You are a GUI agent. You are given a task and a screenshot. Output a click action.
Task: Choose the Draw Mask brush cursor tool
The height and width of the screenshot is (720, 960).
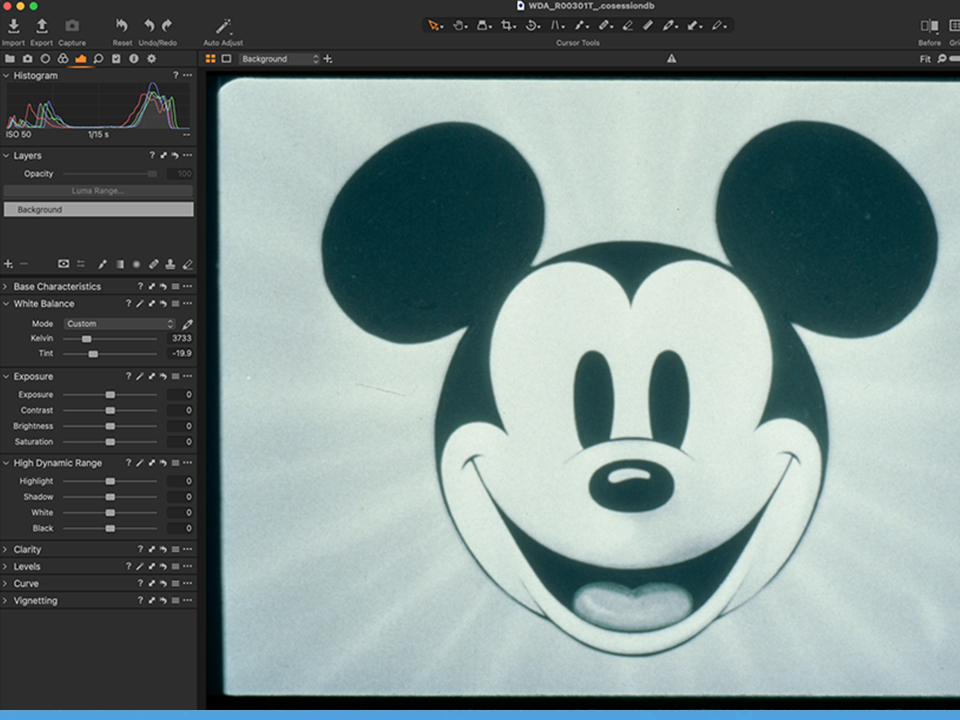click(x=580, y=26)
